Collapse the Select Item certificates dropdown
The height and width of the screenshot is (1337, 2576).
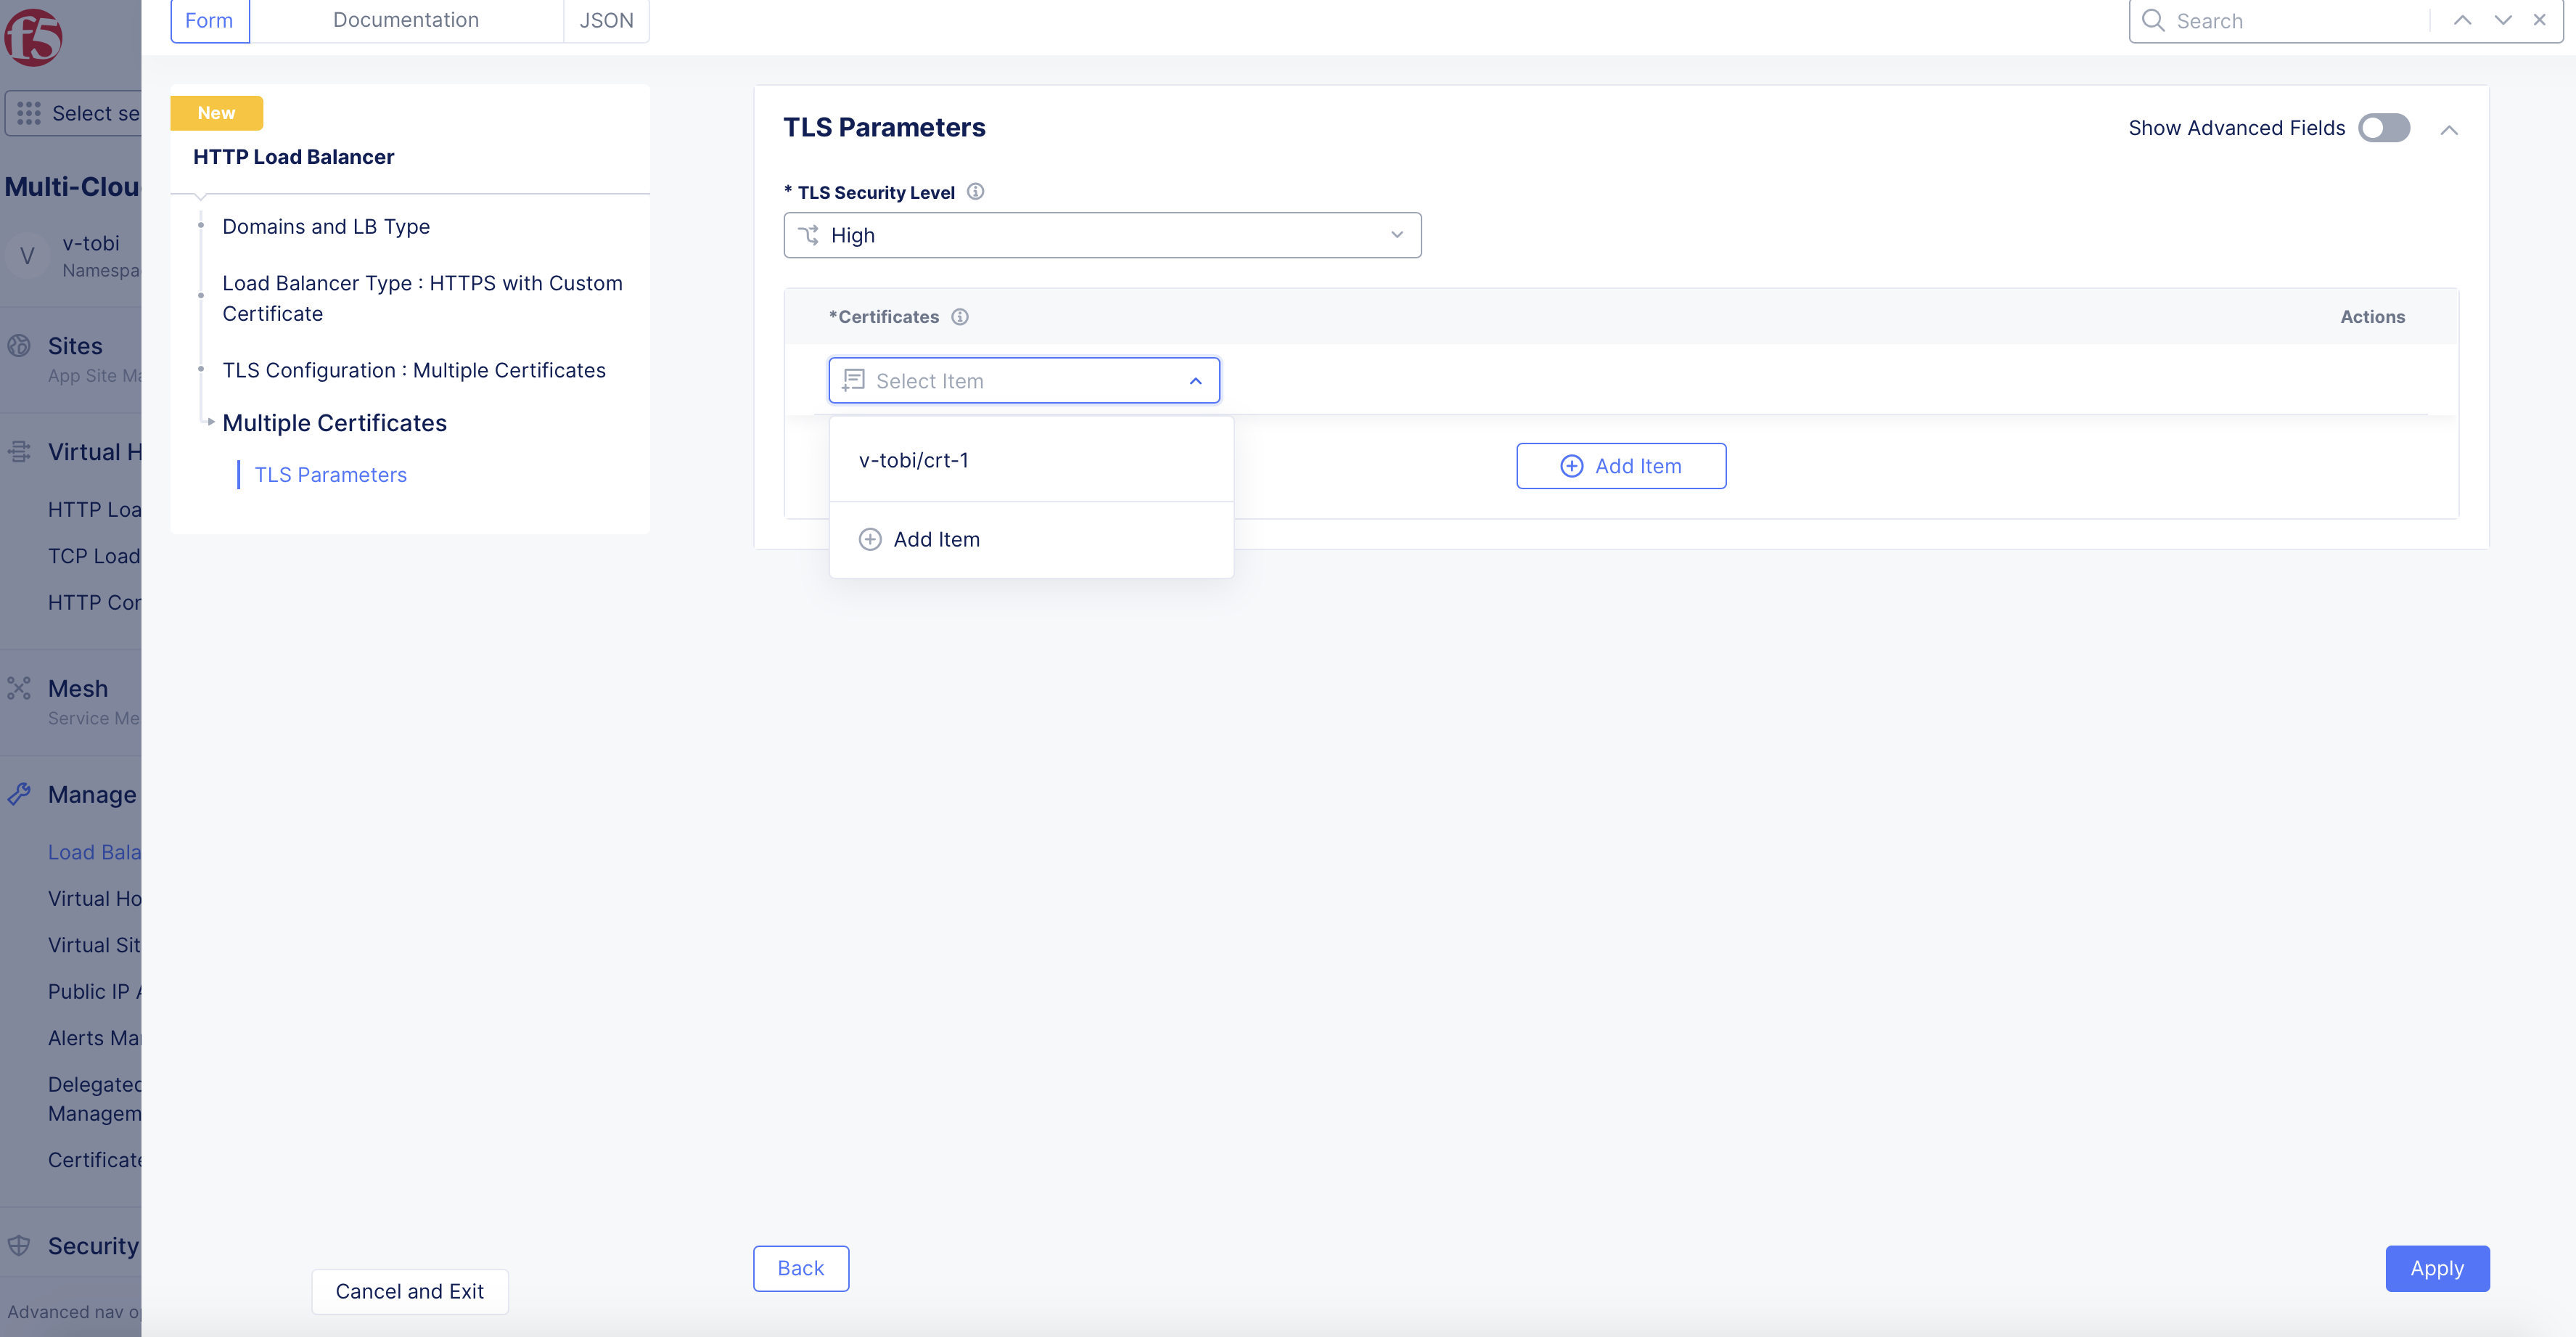(x=1195, y=381)
